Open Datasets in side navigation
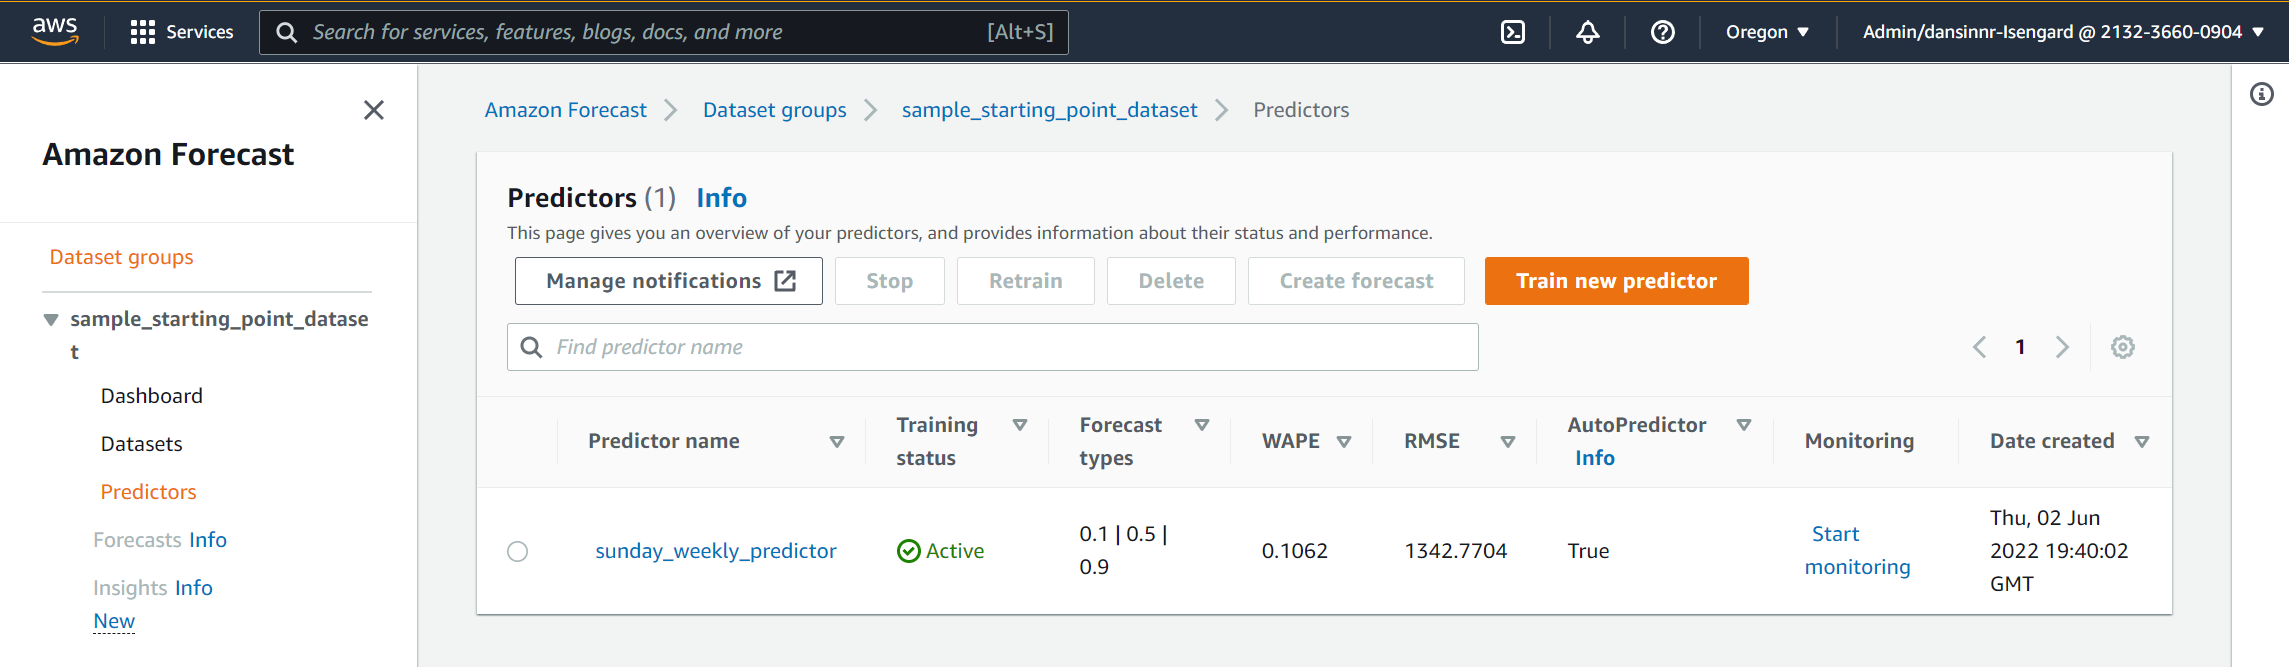 coord(142,444)
